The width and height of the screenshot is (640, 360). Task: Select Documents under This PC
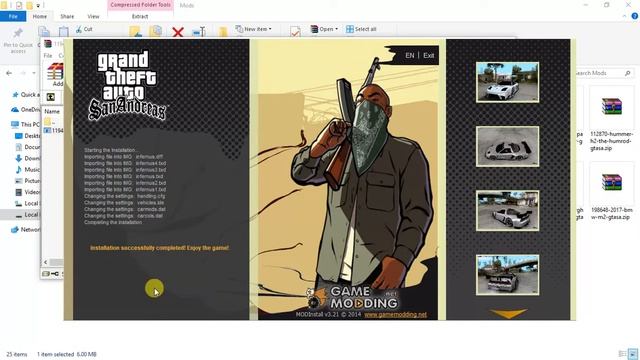pos(27,147)
